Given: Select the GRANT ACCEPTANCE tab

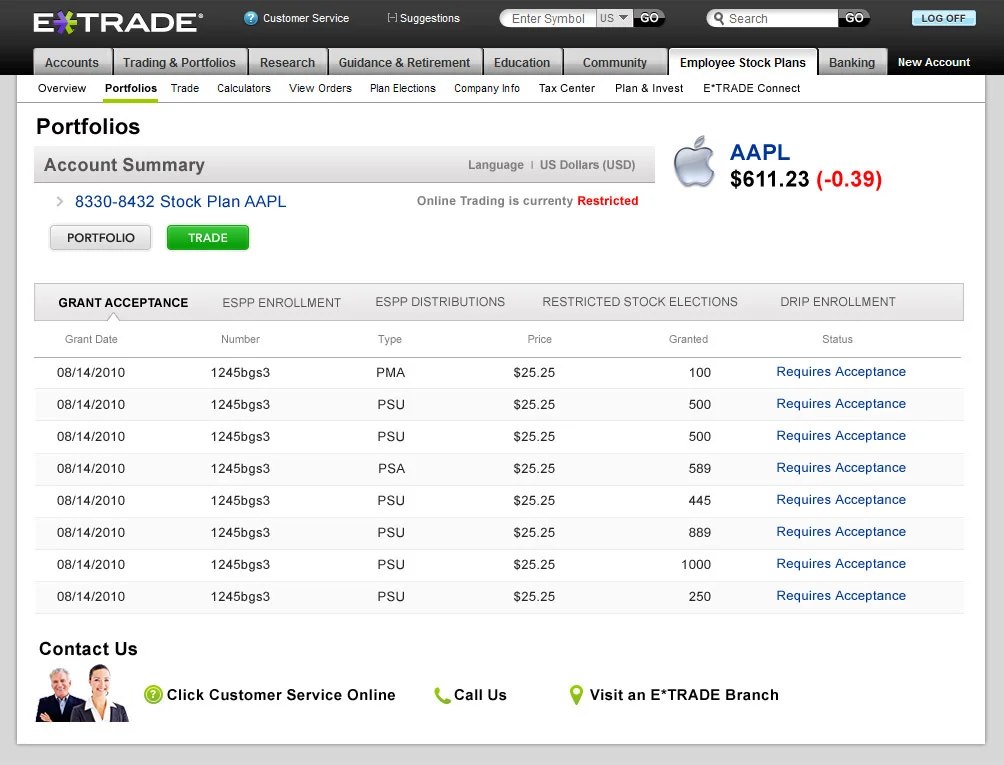Looking at the screenshot, I should (123, 303).
